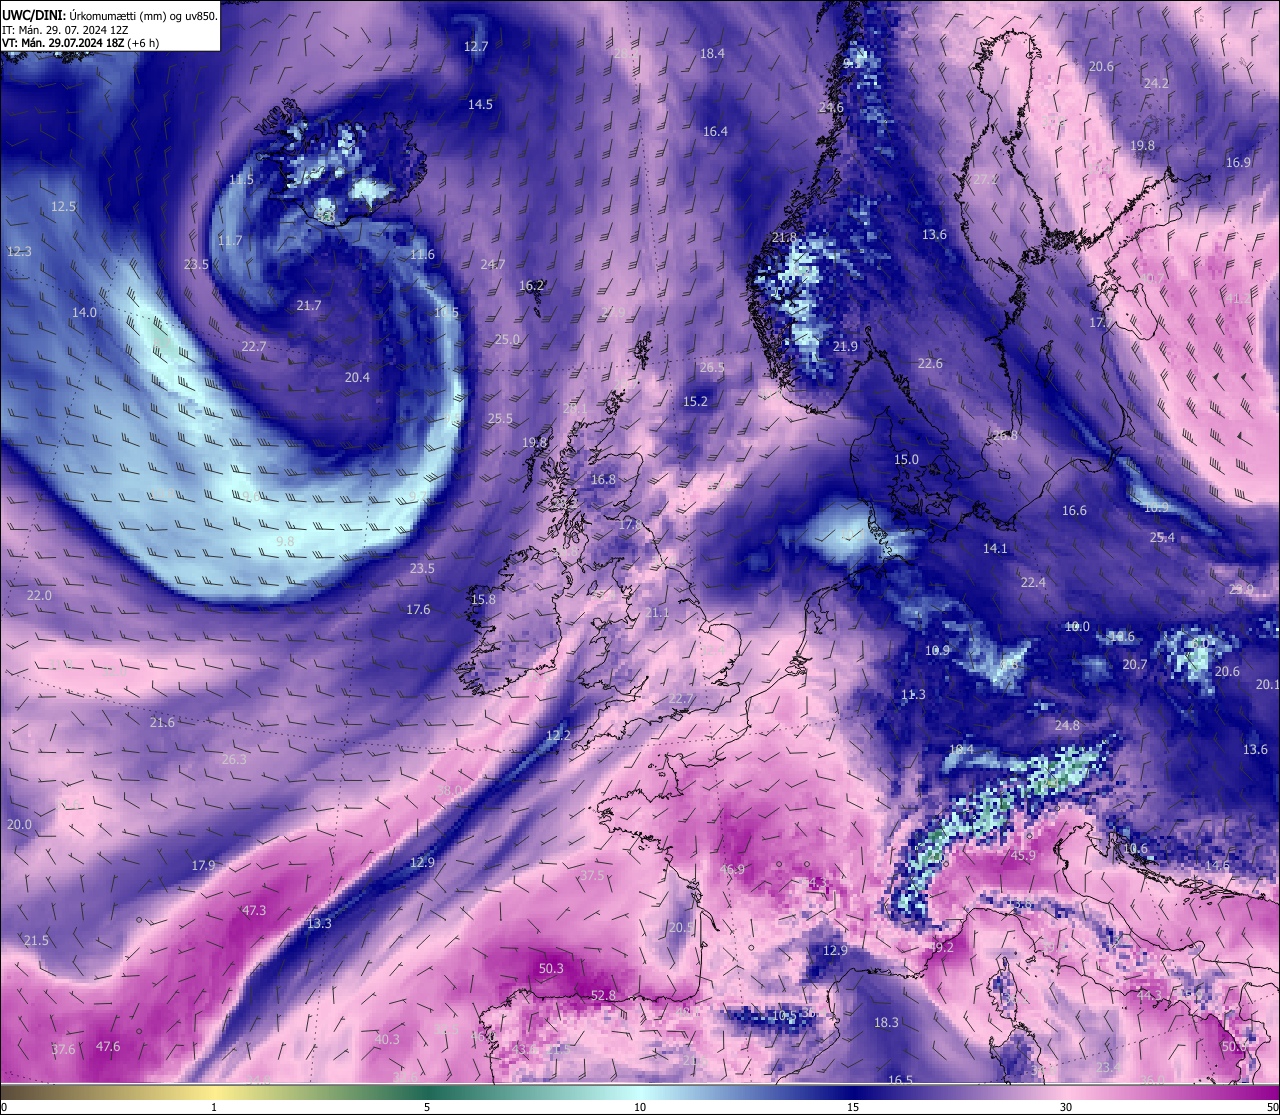Click the 16.4 map value

point(715,131)
